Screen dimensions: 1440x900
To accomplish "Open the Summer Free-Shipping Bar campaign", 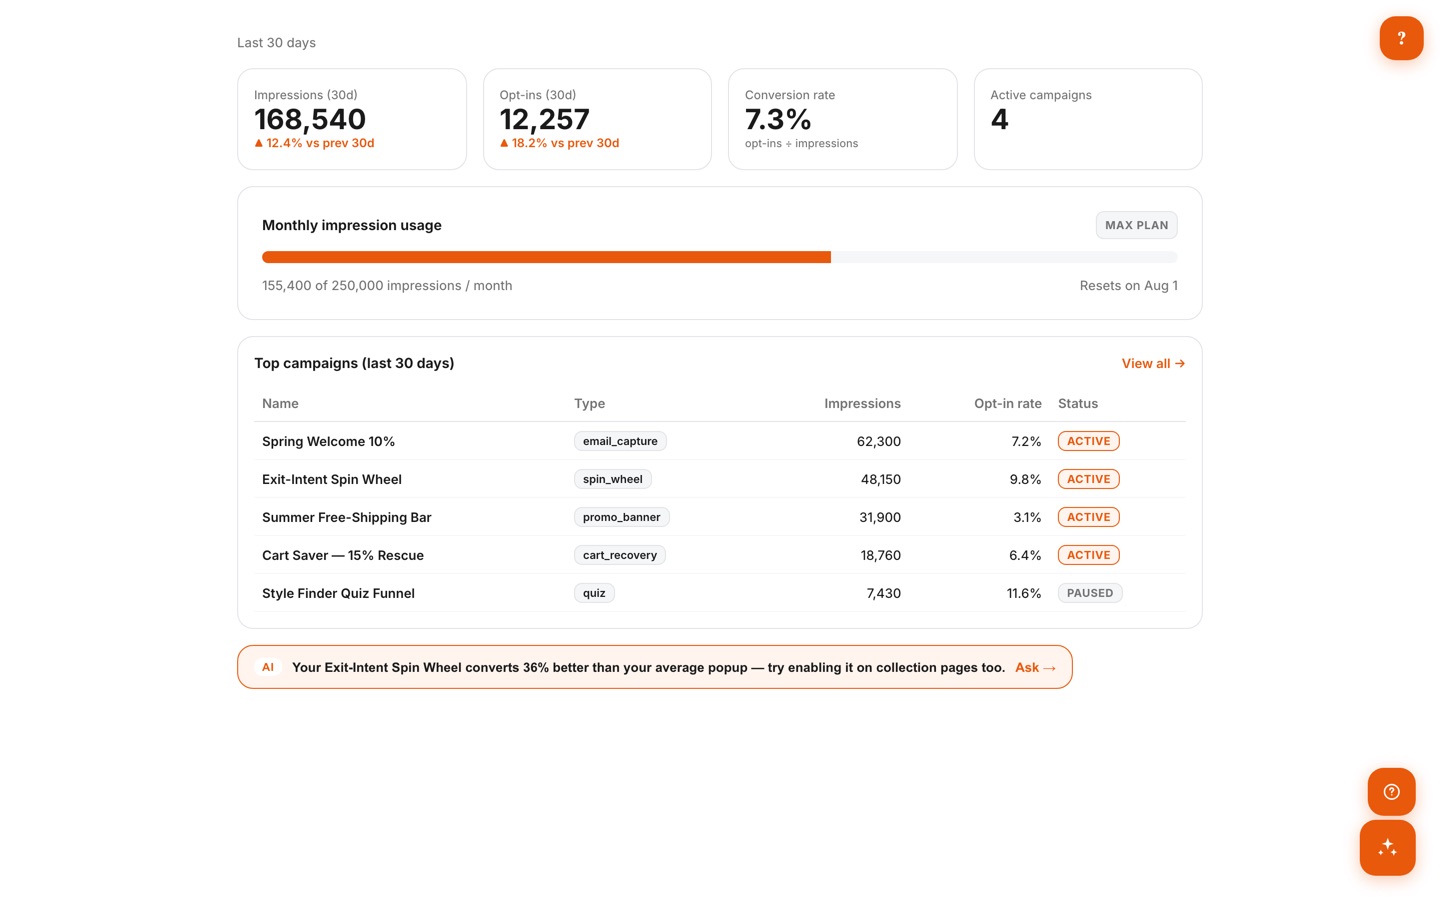I will tap(347, 517).
